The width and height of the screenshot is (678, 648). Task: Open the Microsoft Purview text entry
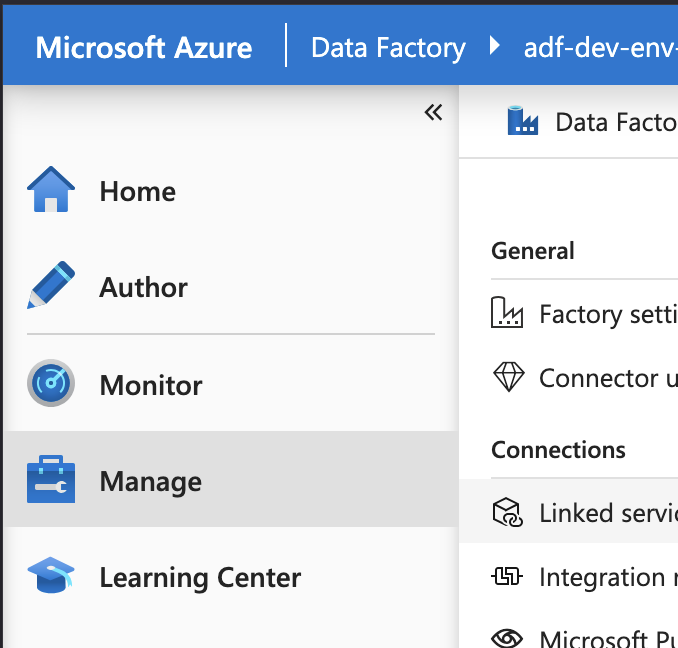(608, 639)
